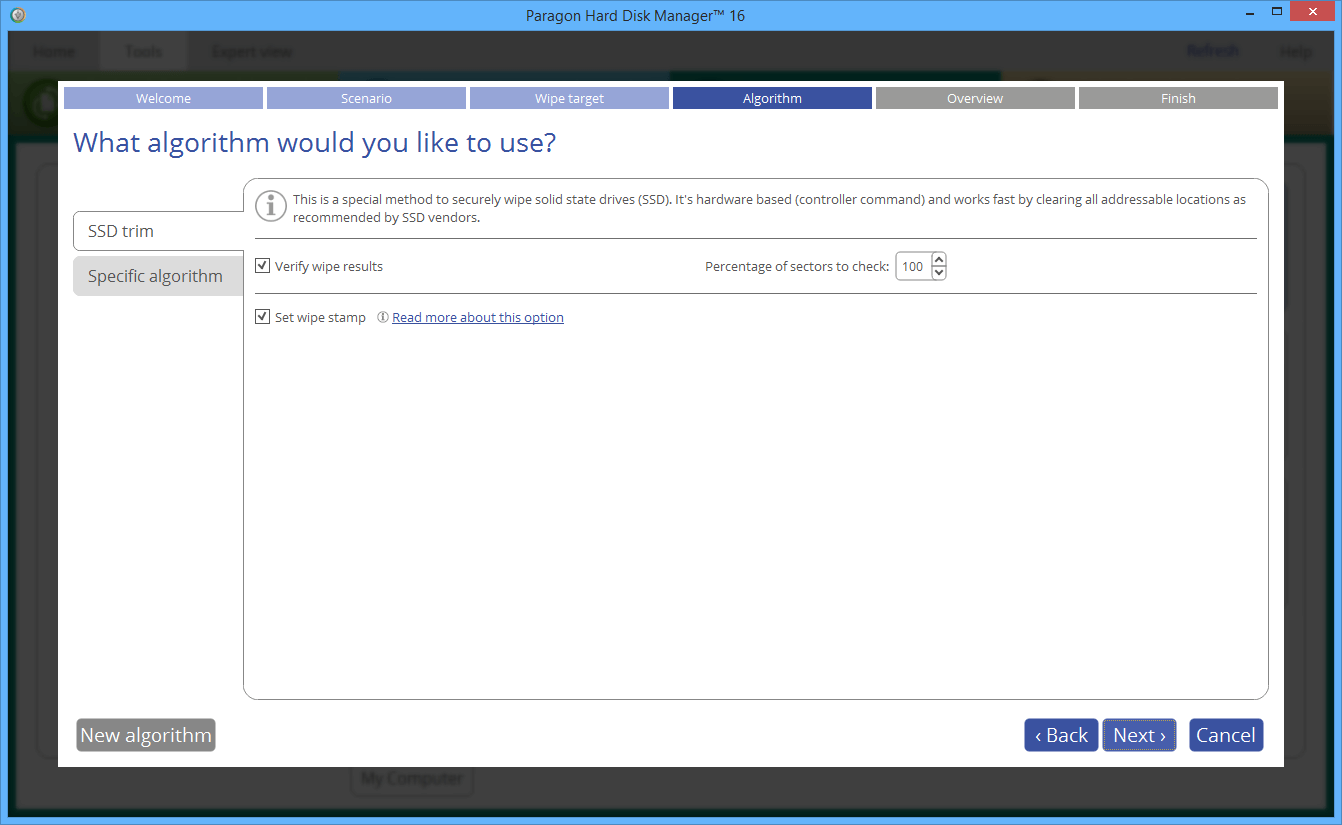The image size is (1342, 825).
Task: Decrease percentage of sectors with down arrow
Action: click(x=938, y=273)
